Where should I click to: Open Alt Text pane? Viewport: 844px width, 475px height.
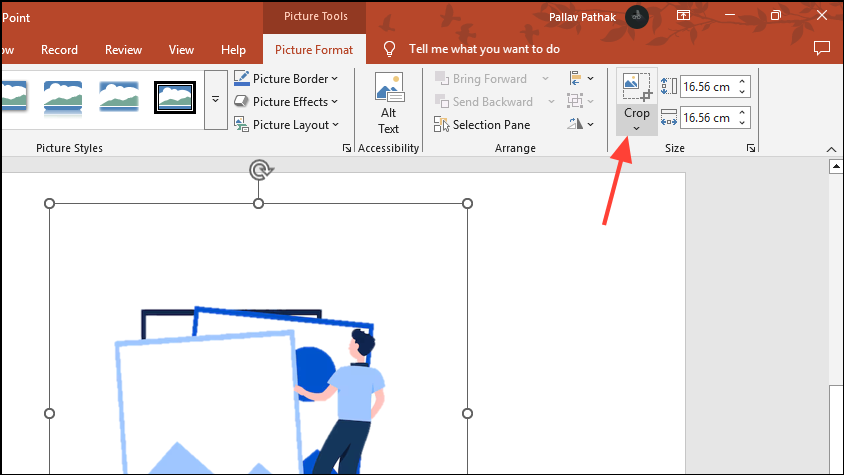[x=388, y=104]
